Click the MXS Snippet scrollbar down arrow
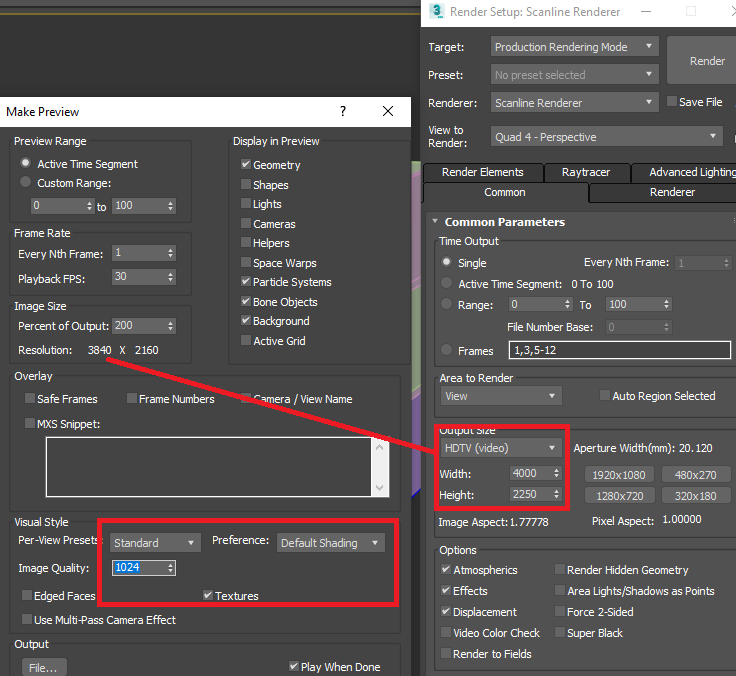 point(380,488)
